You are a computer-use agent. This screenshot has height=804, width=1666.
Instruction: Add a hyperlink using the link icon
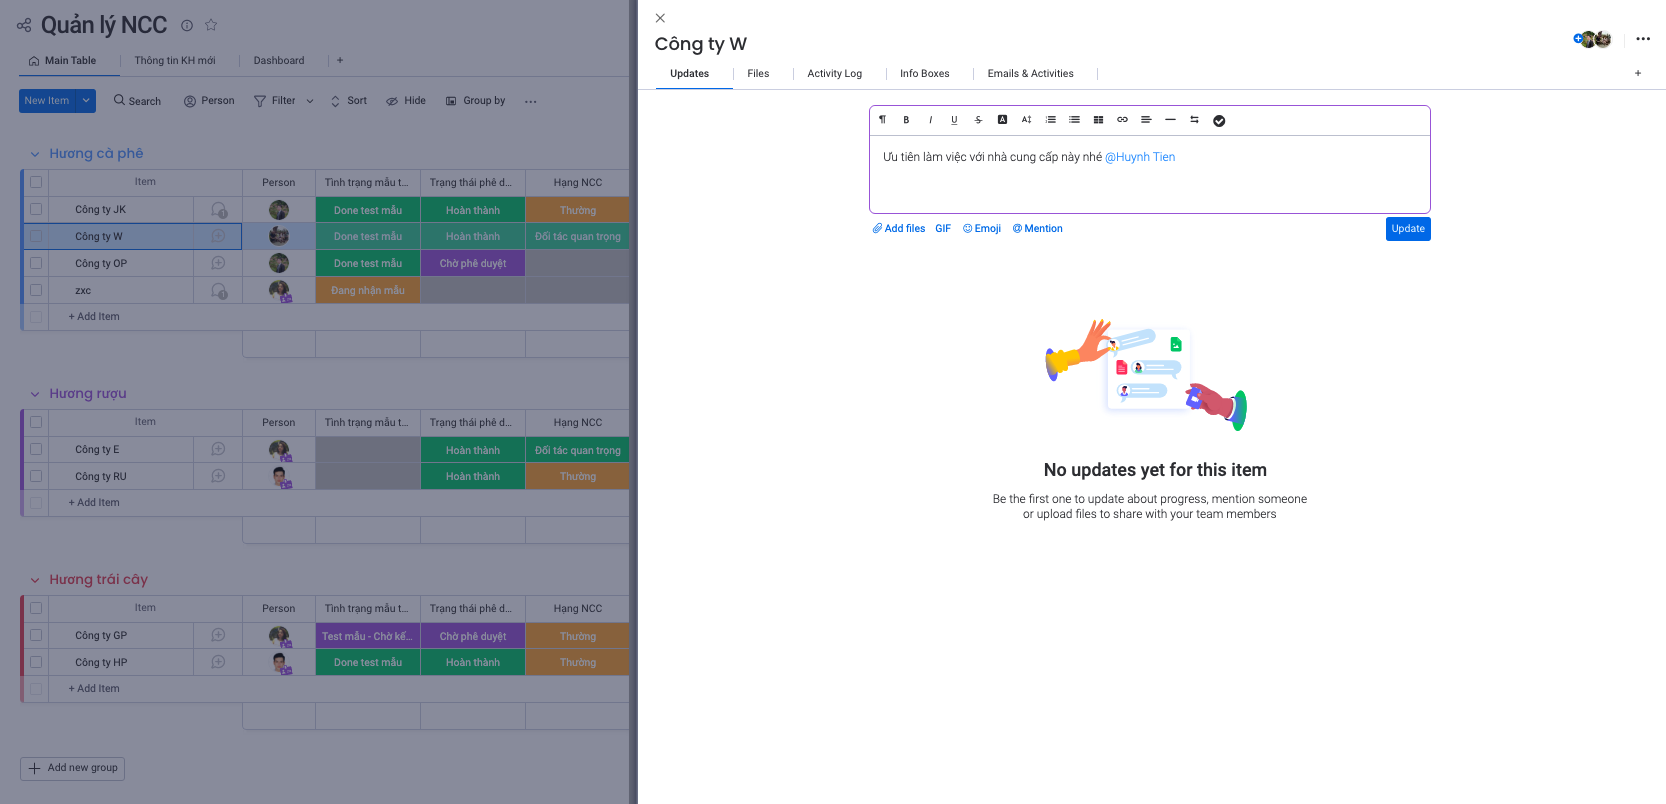1122,120
